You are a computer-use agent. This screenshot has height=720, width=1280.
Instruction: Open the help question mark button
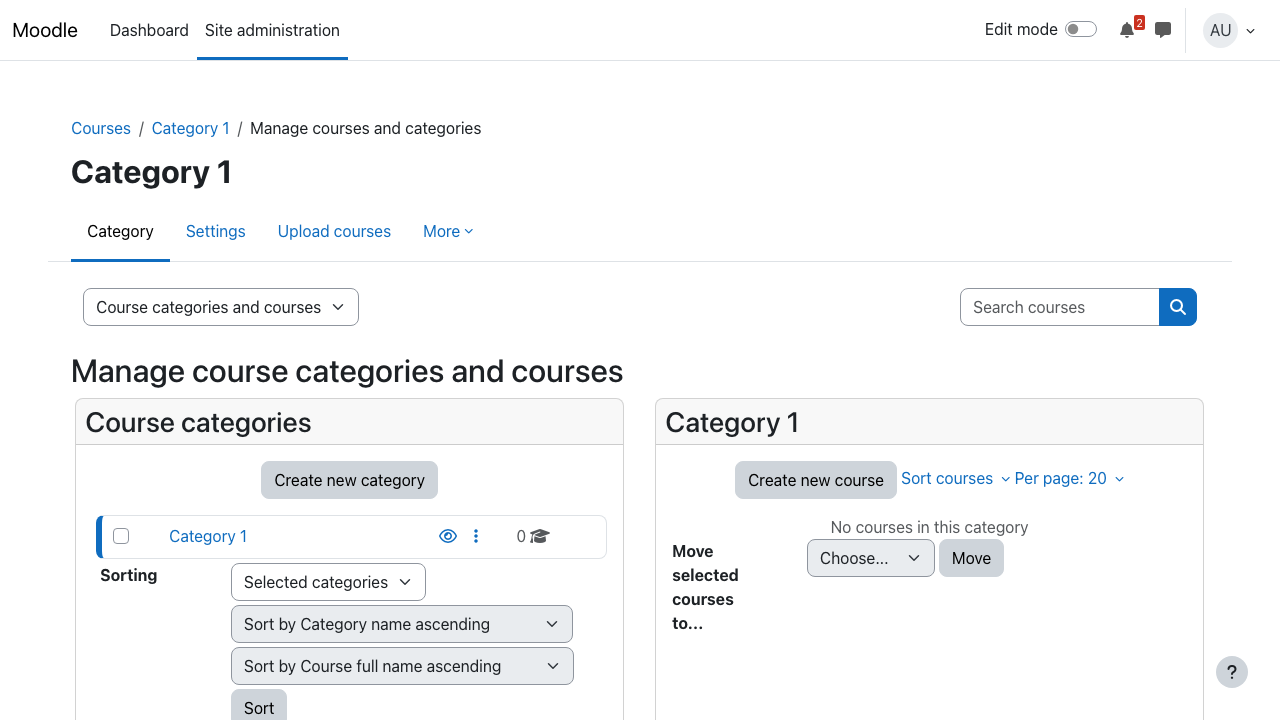[1232, 672]
